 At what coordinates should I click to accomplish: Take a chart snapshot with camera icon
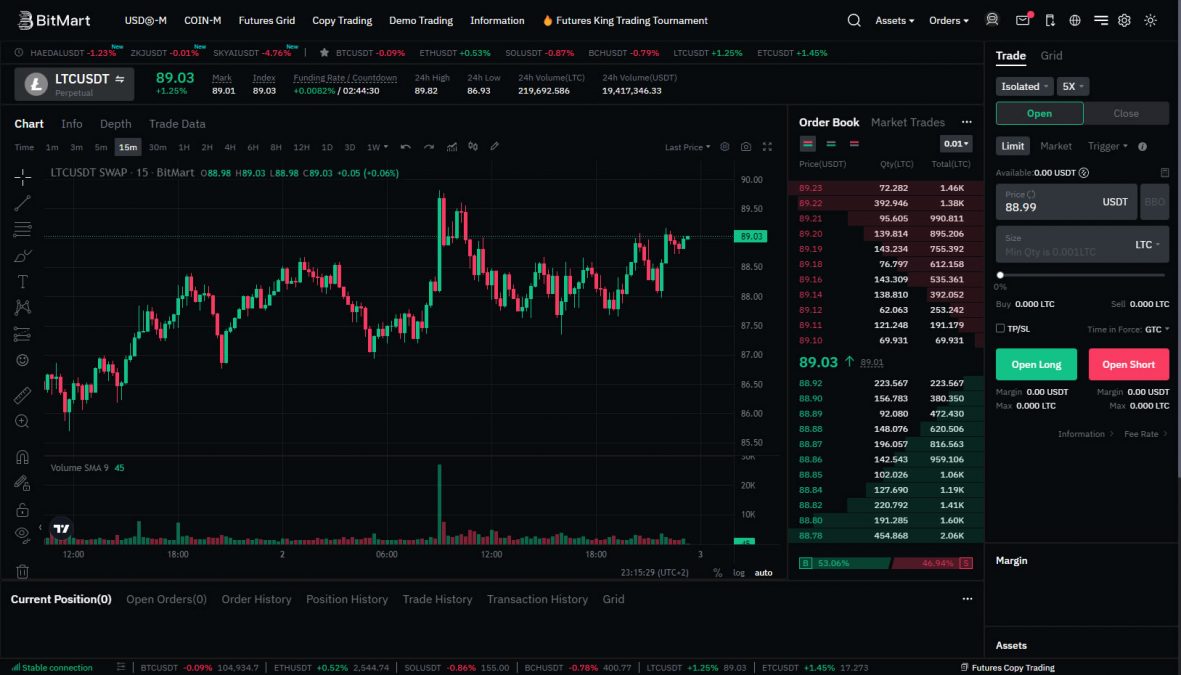coord(746,147)
